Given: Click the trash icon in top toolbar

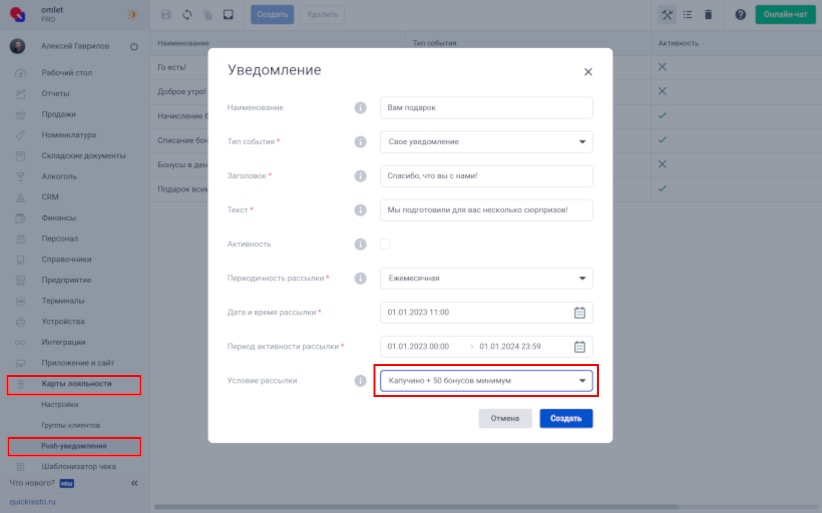Looking at the screenshot, I should [708, 15].
